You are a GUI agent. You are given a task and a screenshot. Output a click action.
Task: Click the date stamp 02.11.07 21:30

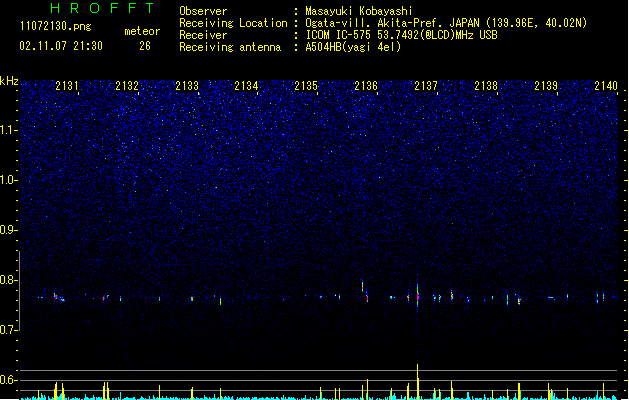pos(61,46)
